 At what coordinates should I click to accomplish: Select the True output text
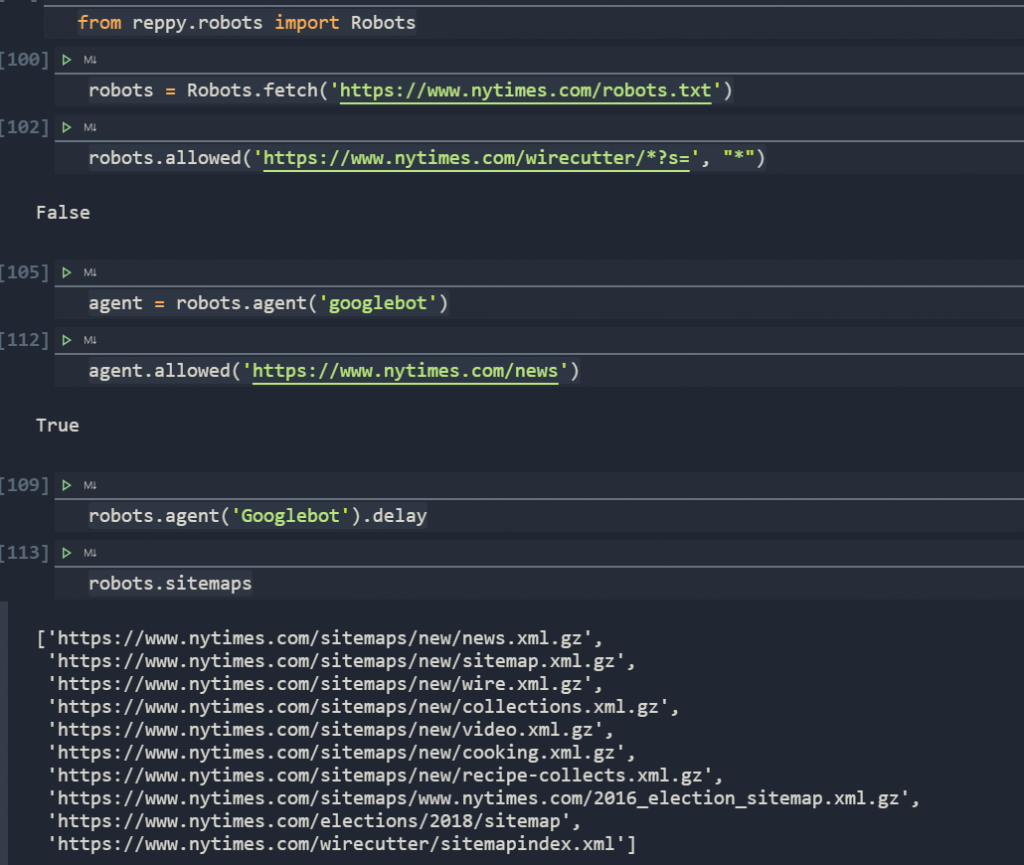click(x=57, y=426)
